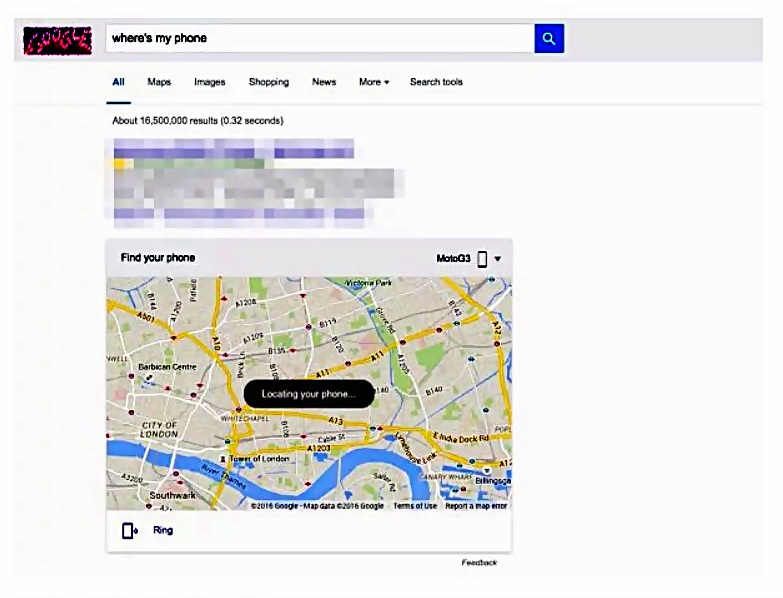Click the River Thames label

223,477
